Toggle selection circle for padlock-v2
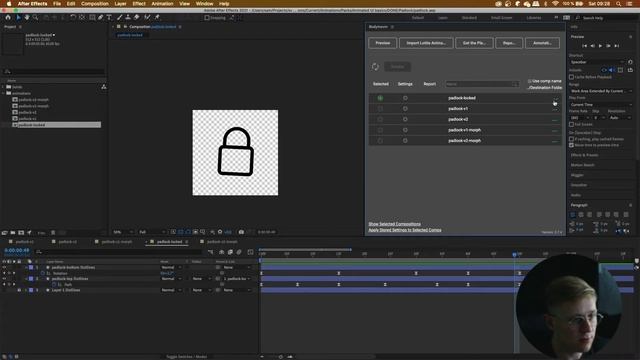Screen dimensions: 640x360 tap(380, 119)
